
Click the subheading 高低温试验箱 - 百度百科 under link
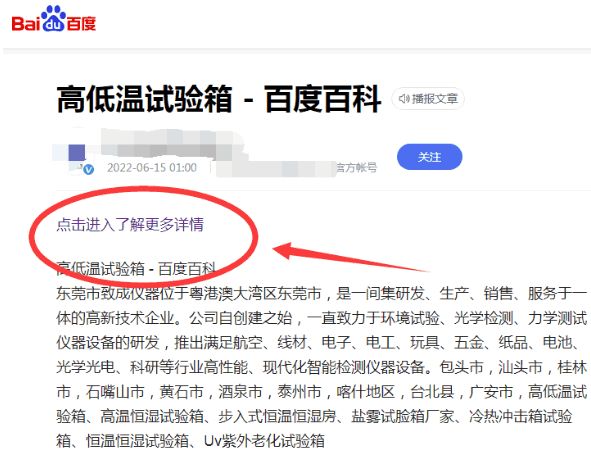136,269
